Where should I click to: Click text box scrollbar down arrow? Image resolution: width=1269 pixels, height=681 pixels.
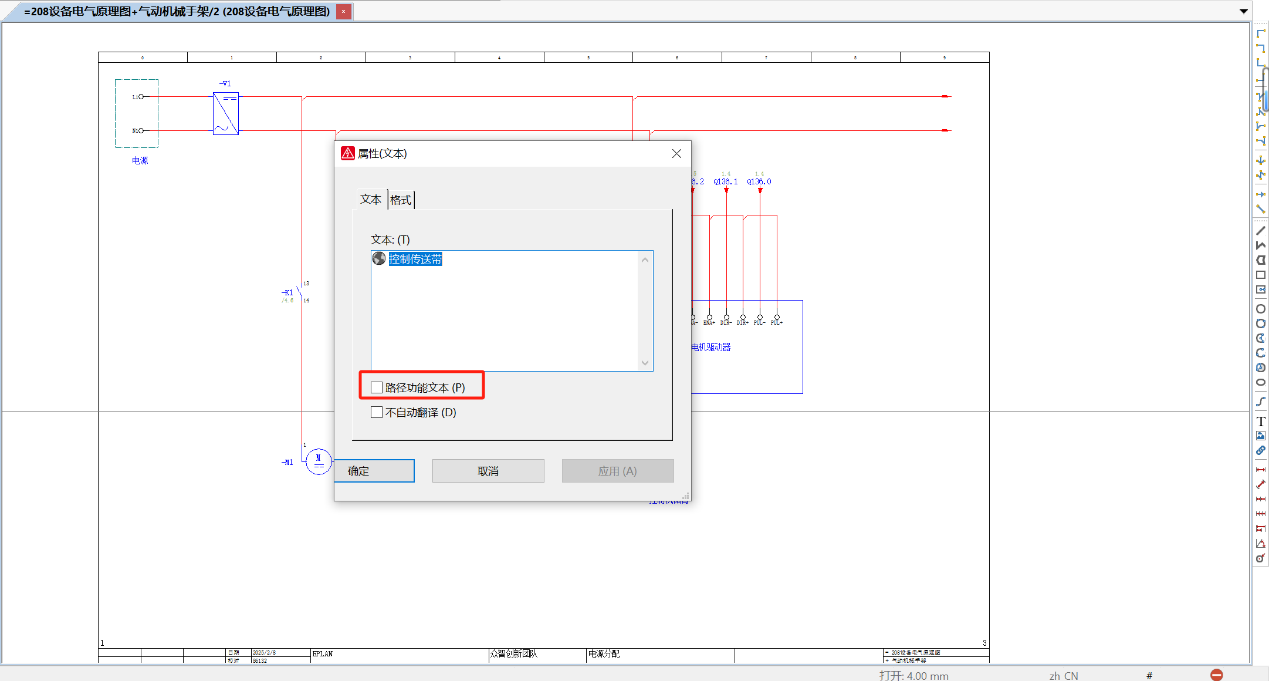pos(645,362)
